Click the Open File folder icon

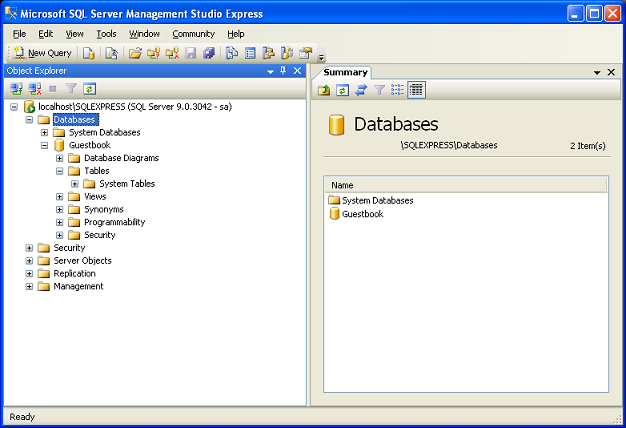tap(135, 53)
